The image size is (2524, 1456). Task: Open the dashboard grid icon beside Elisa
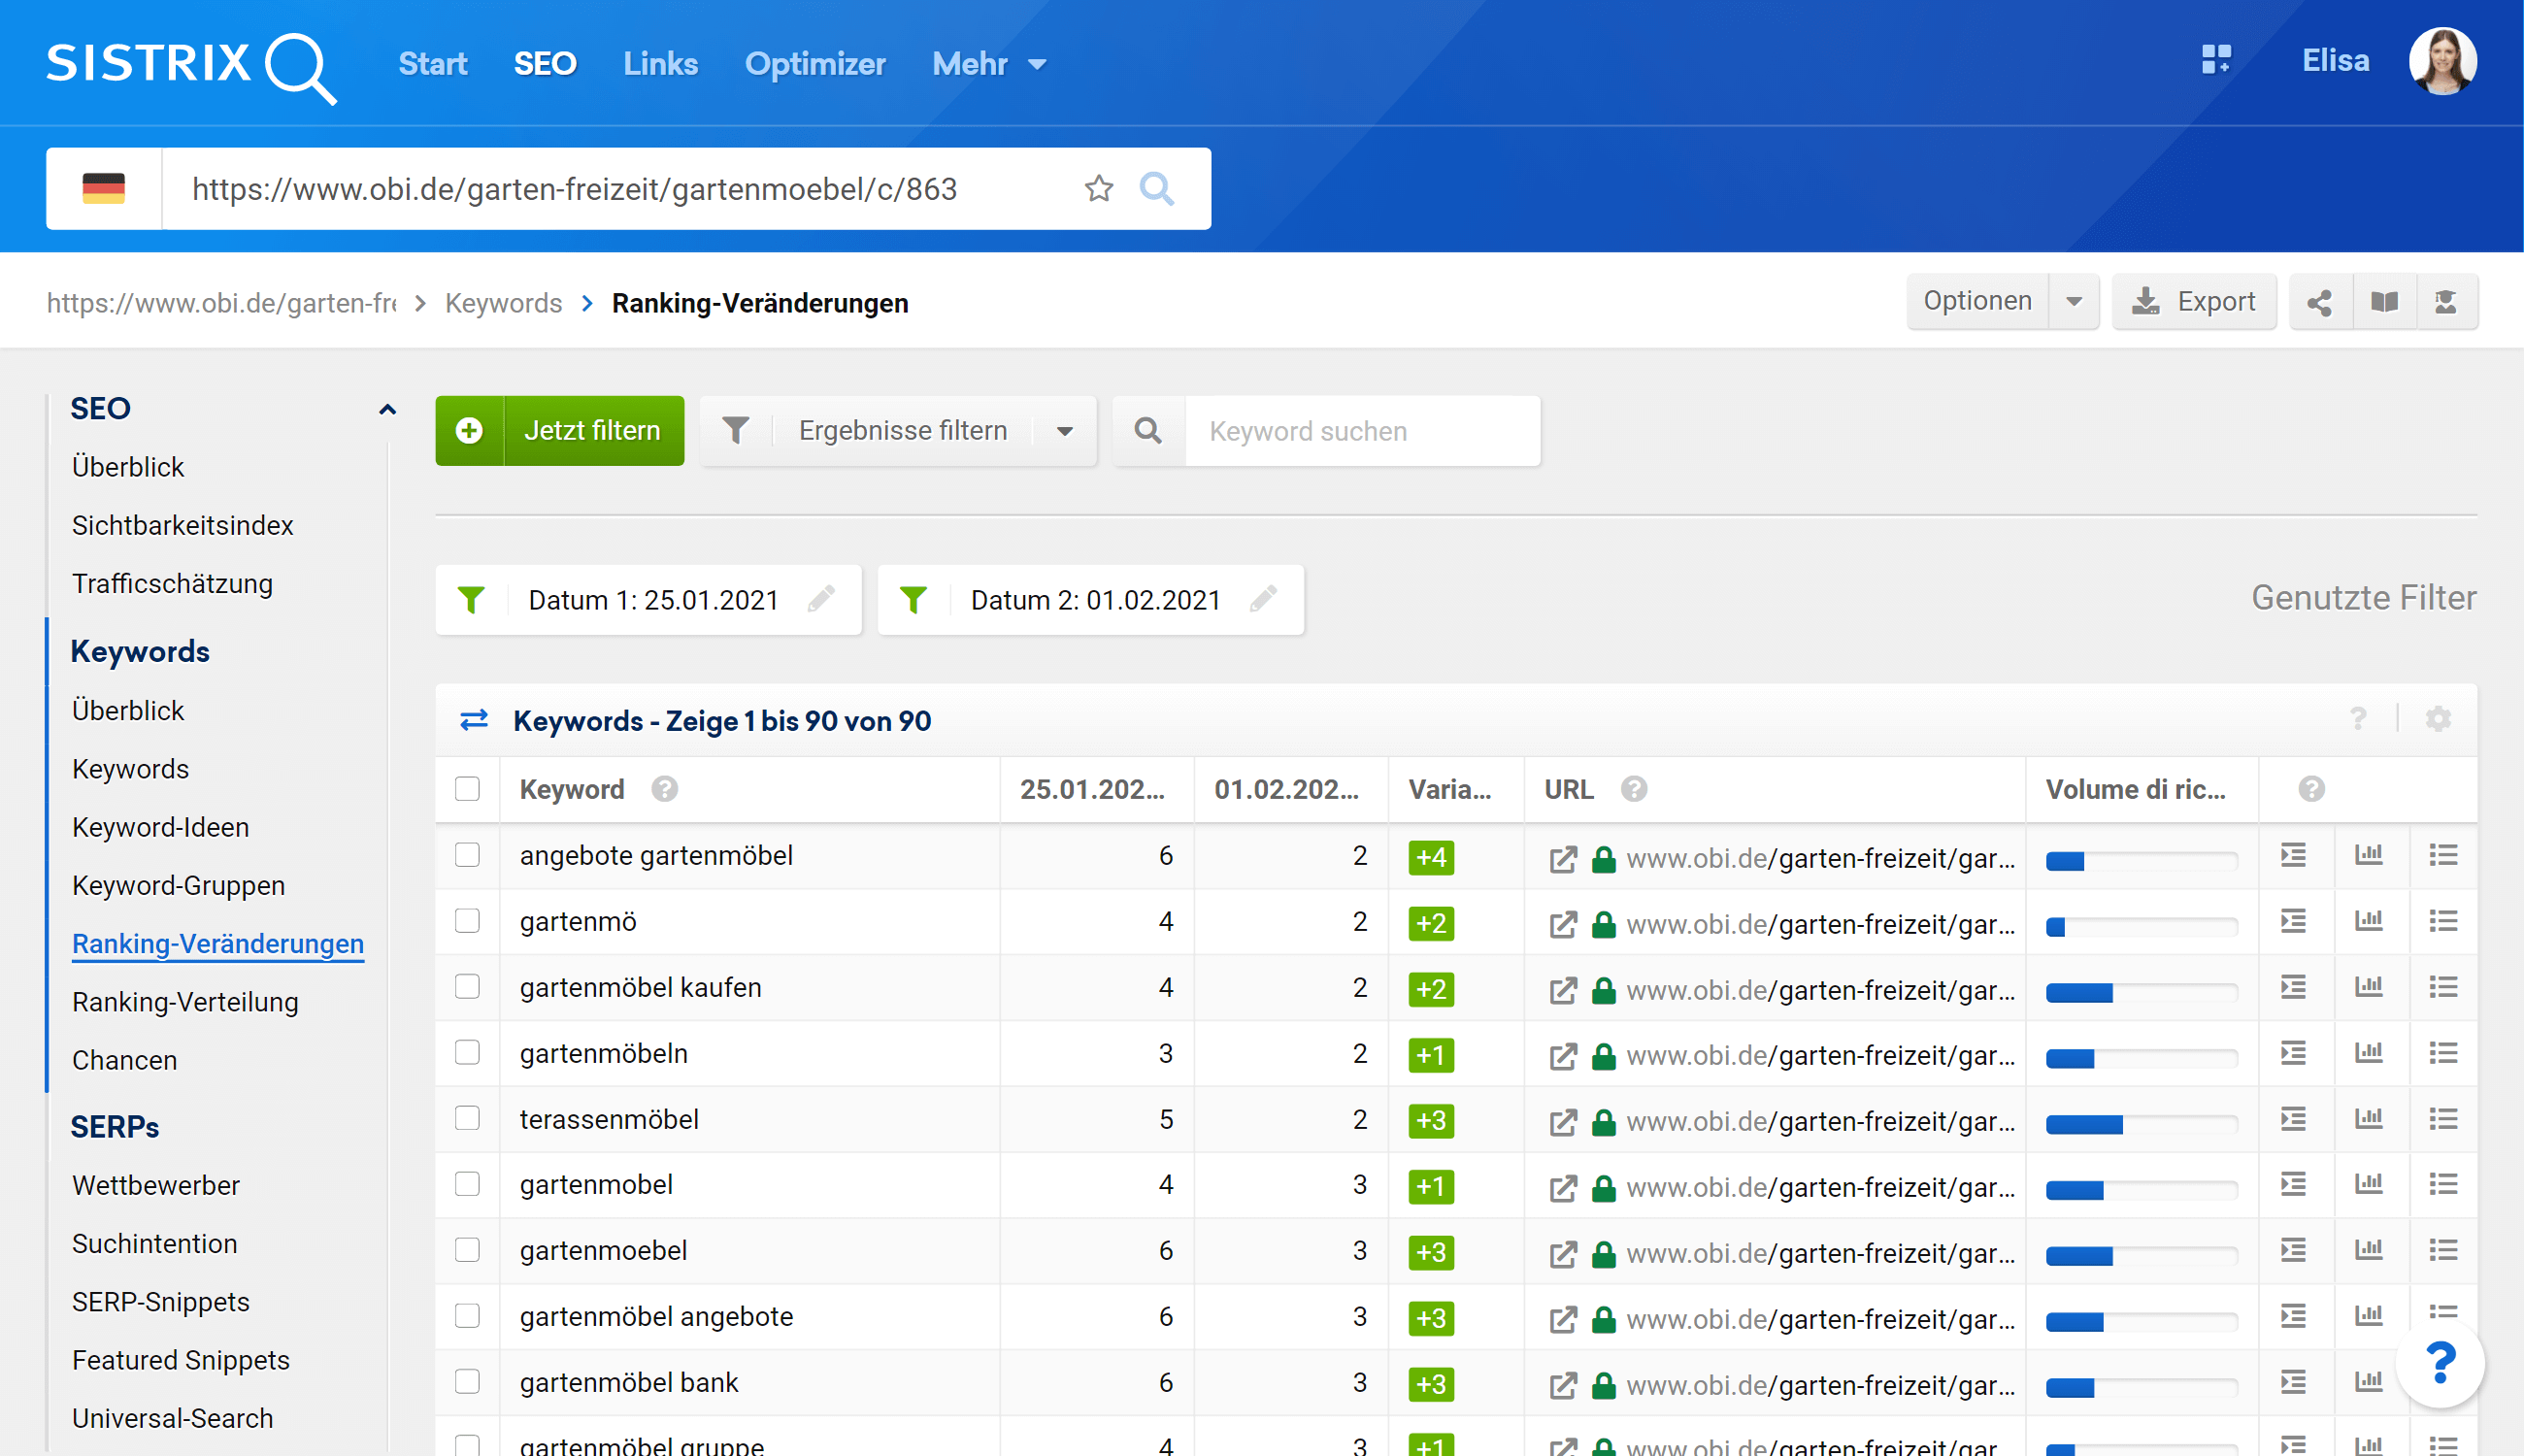coord(2215,60)
